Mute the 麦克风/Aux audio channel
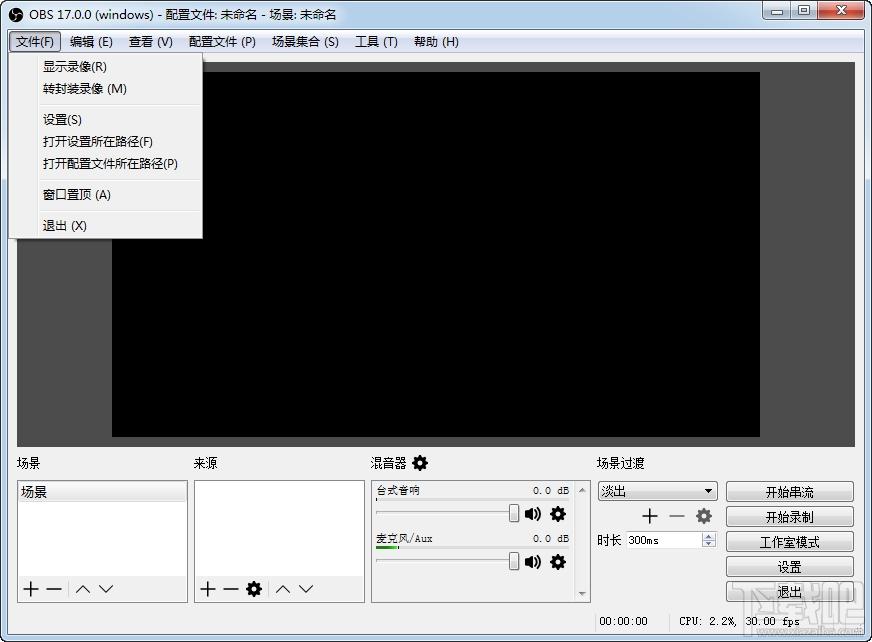 point(532,562)
